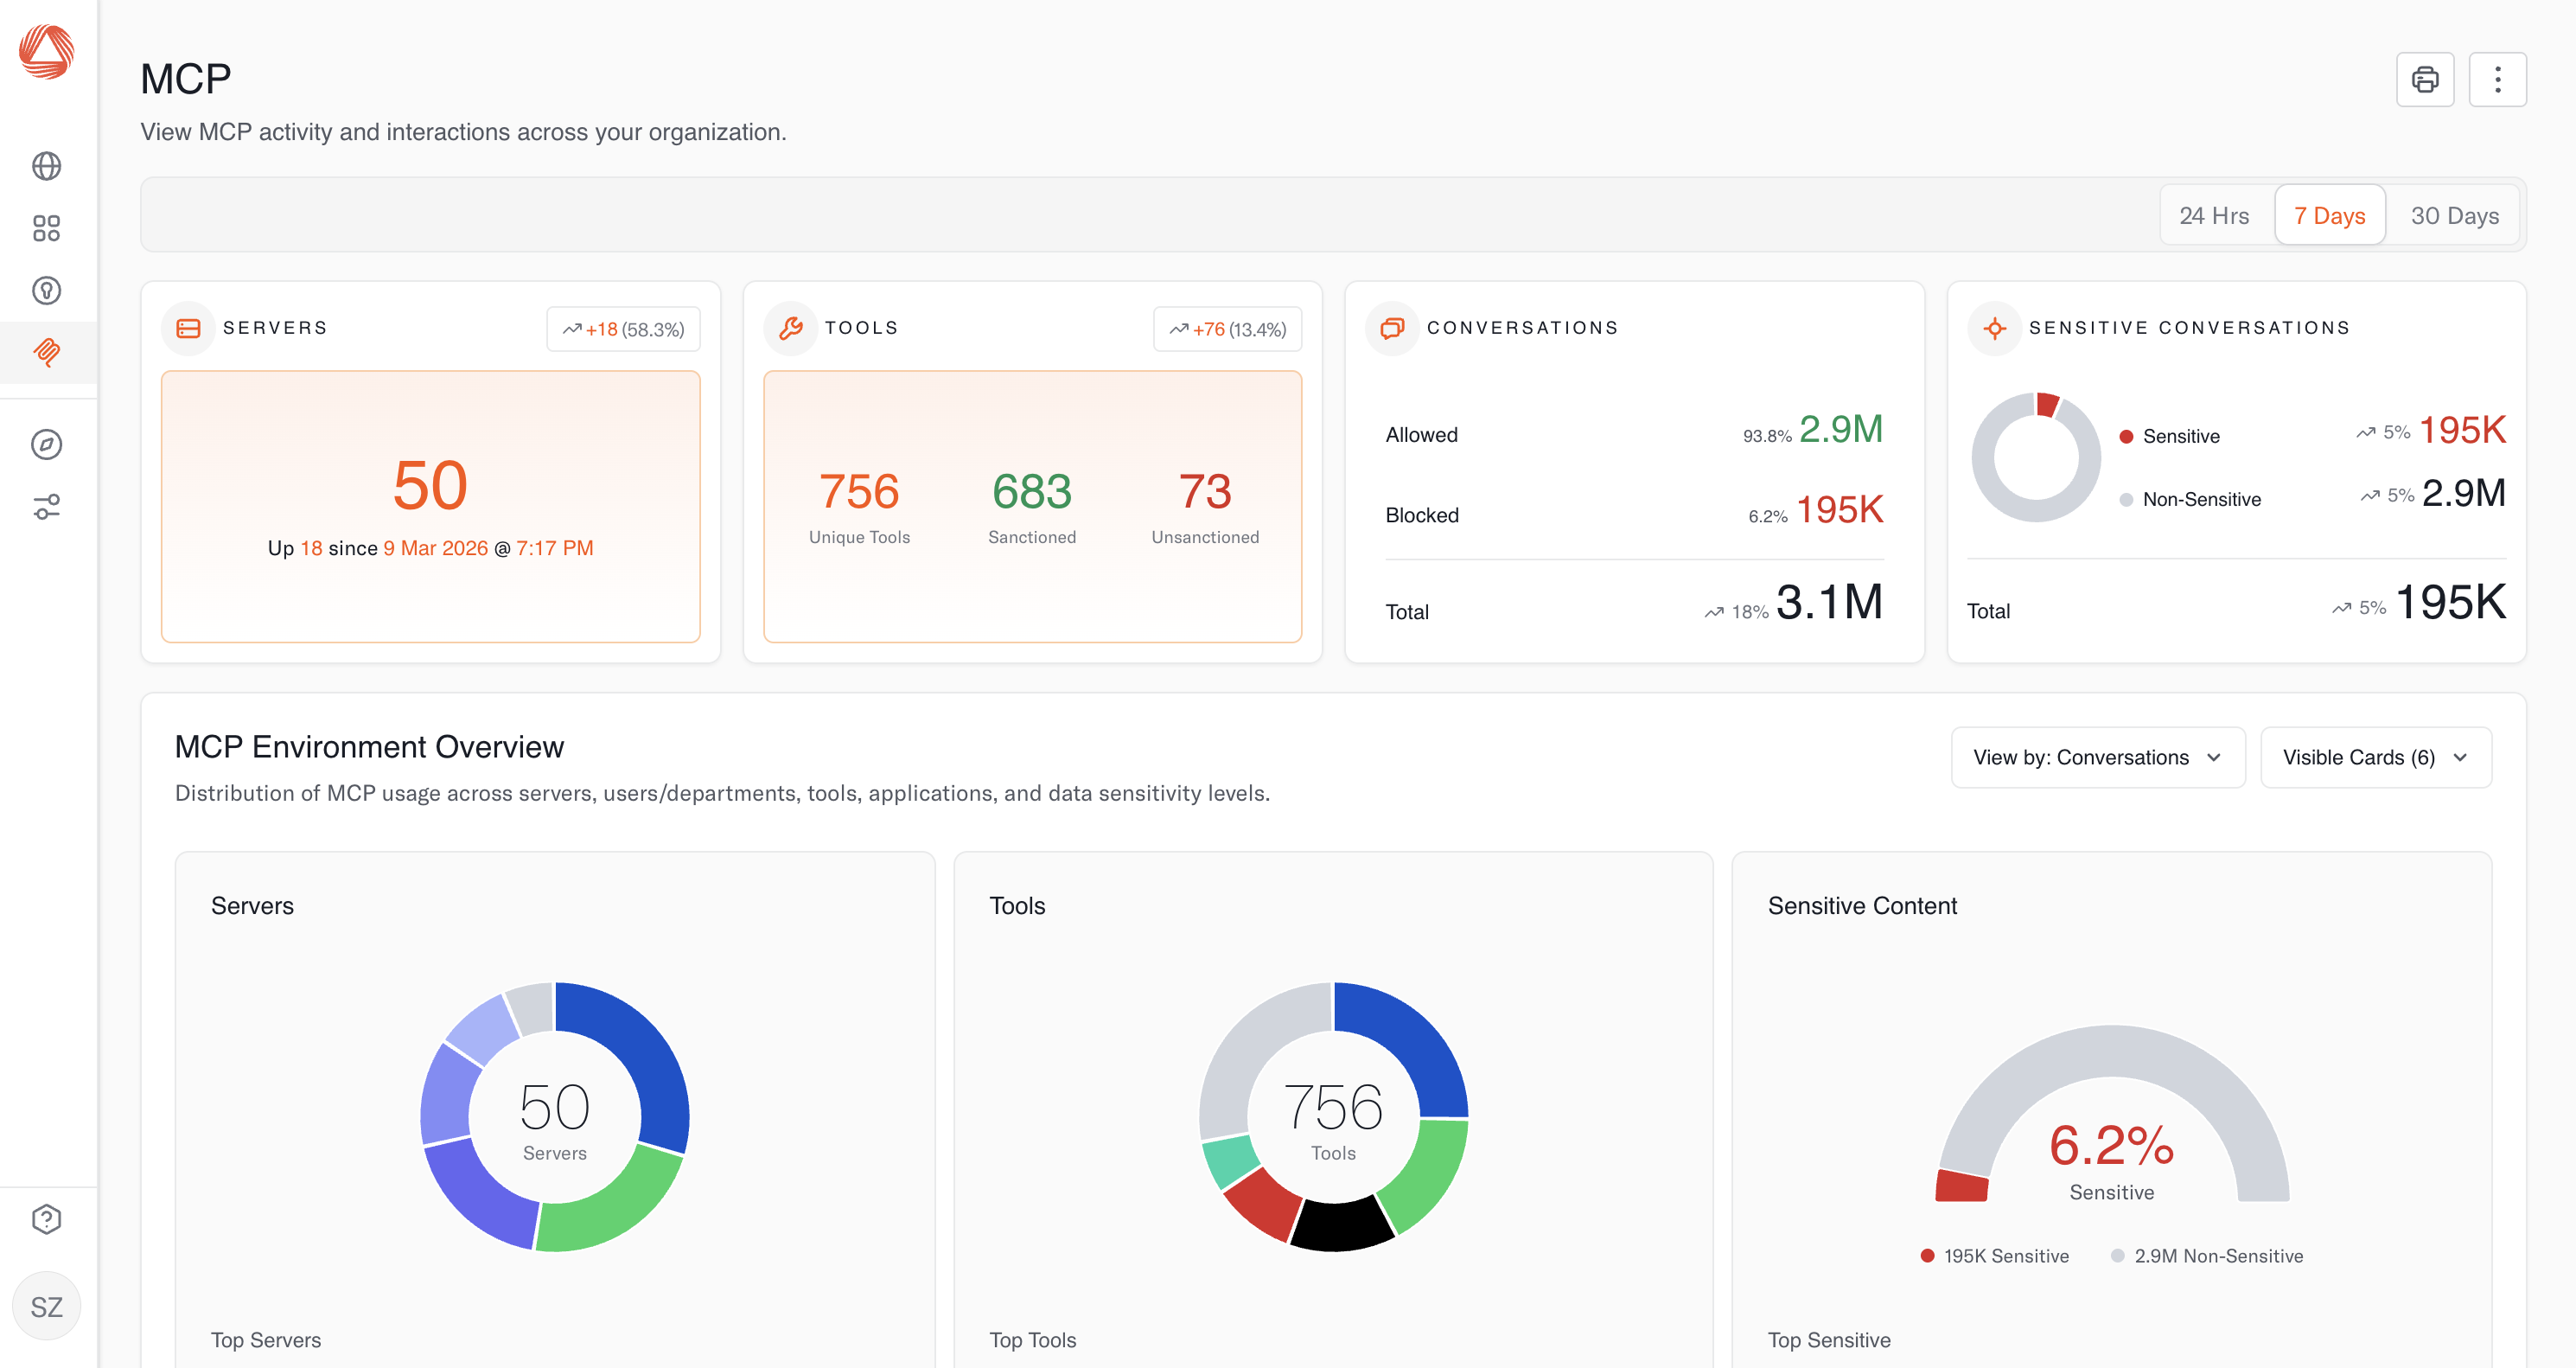Open the compass explore sidebar icon
Viewport: 2576px width, 1368px height.
pyautogui.click(x=46, y=445)
